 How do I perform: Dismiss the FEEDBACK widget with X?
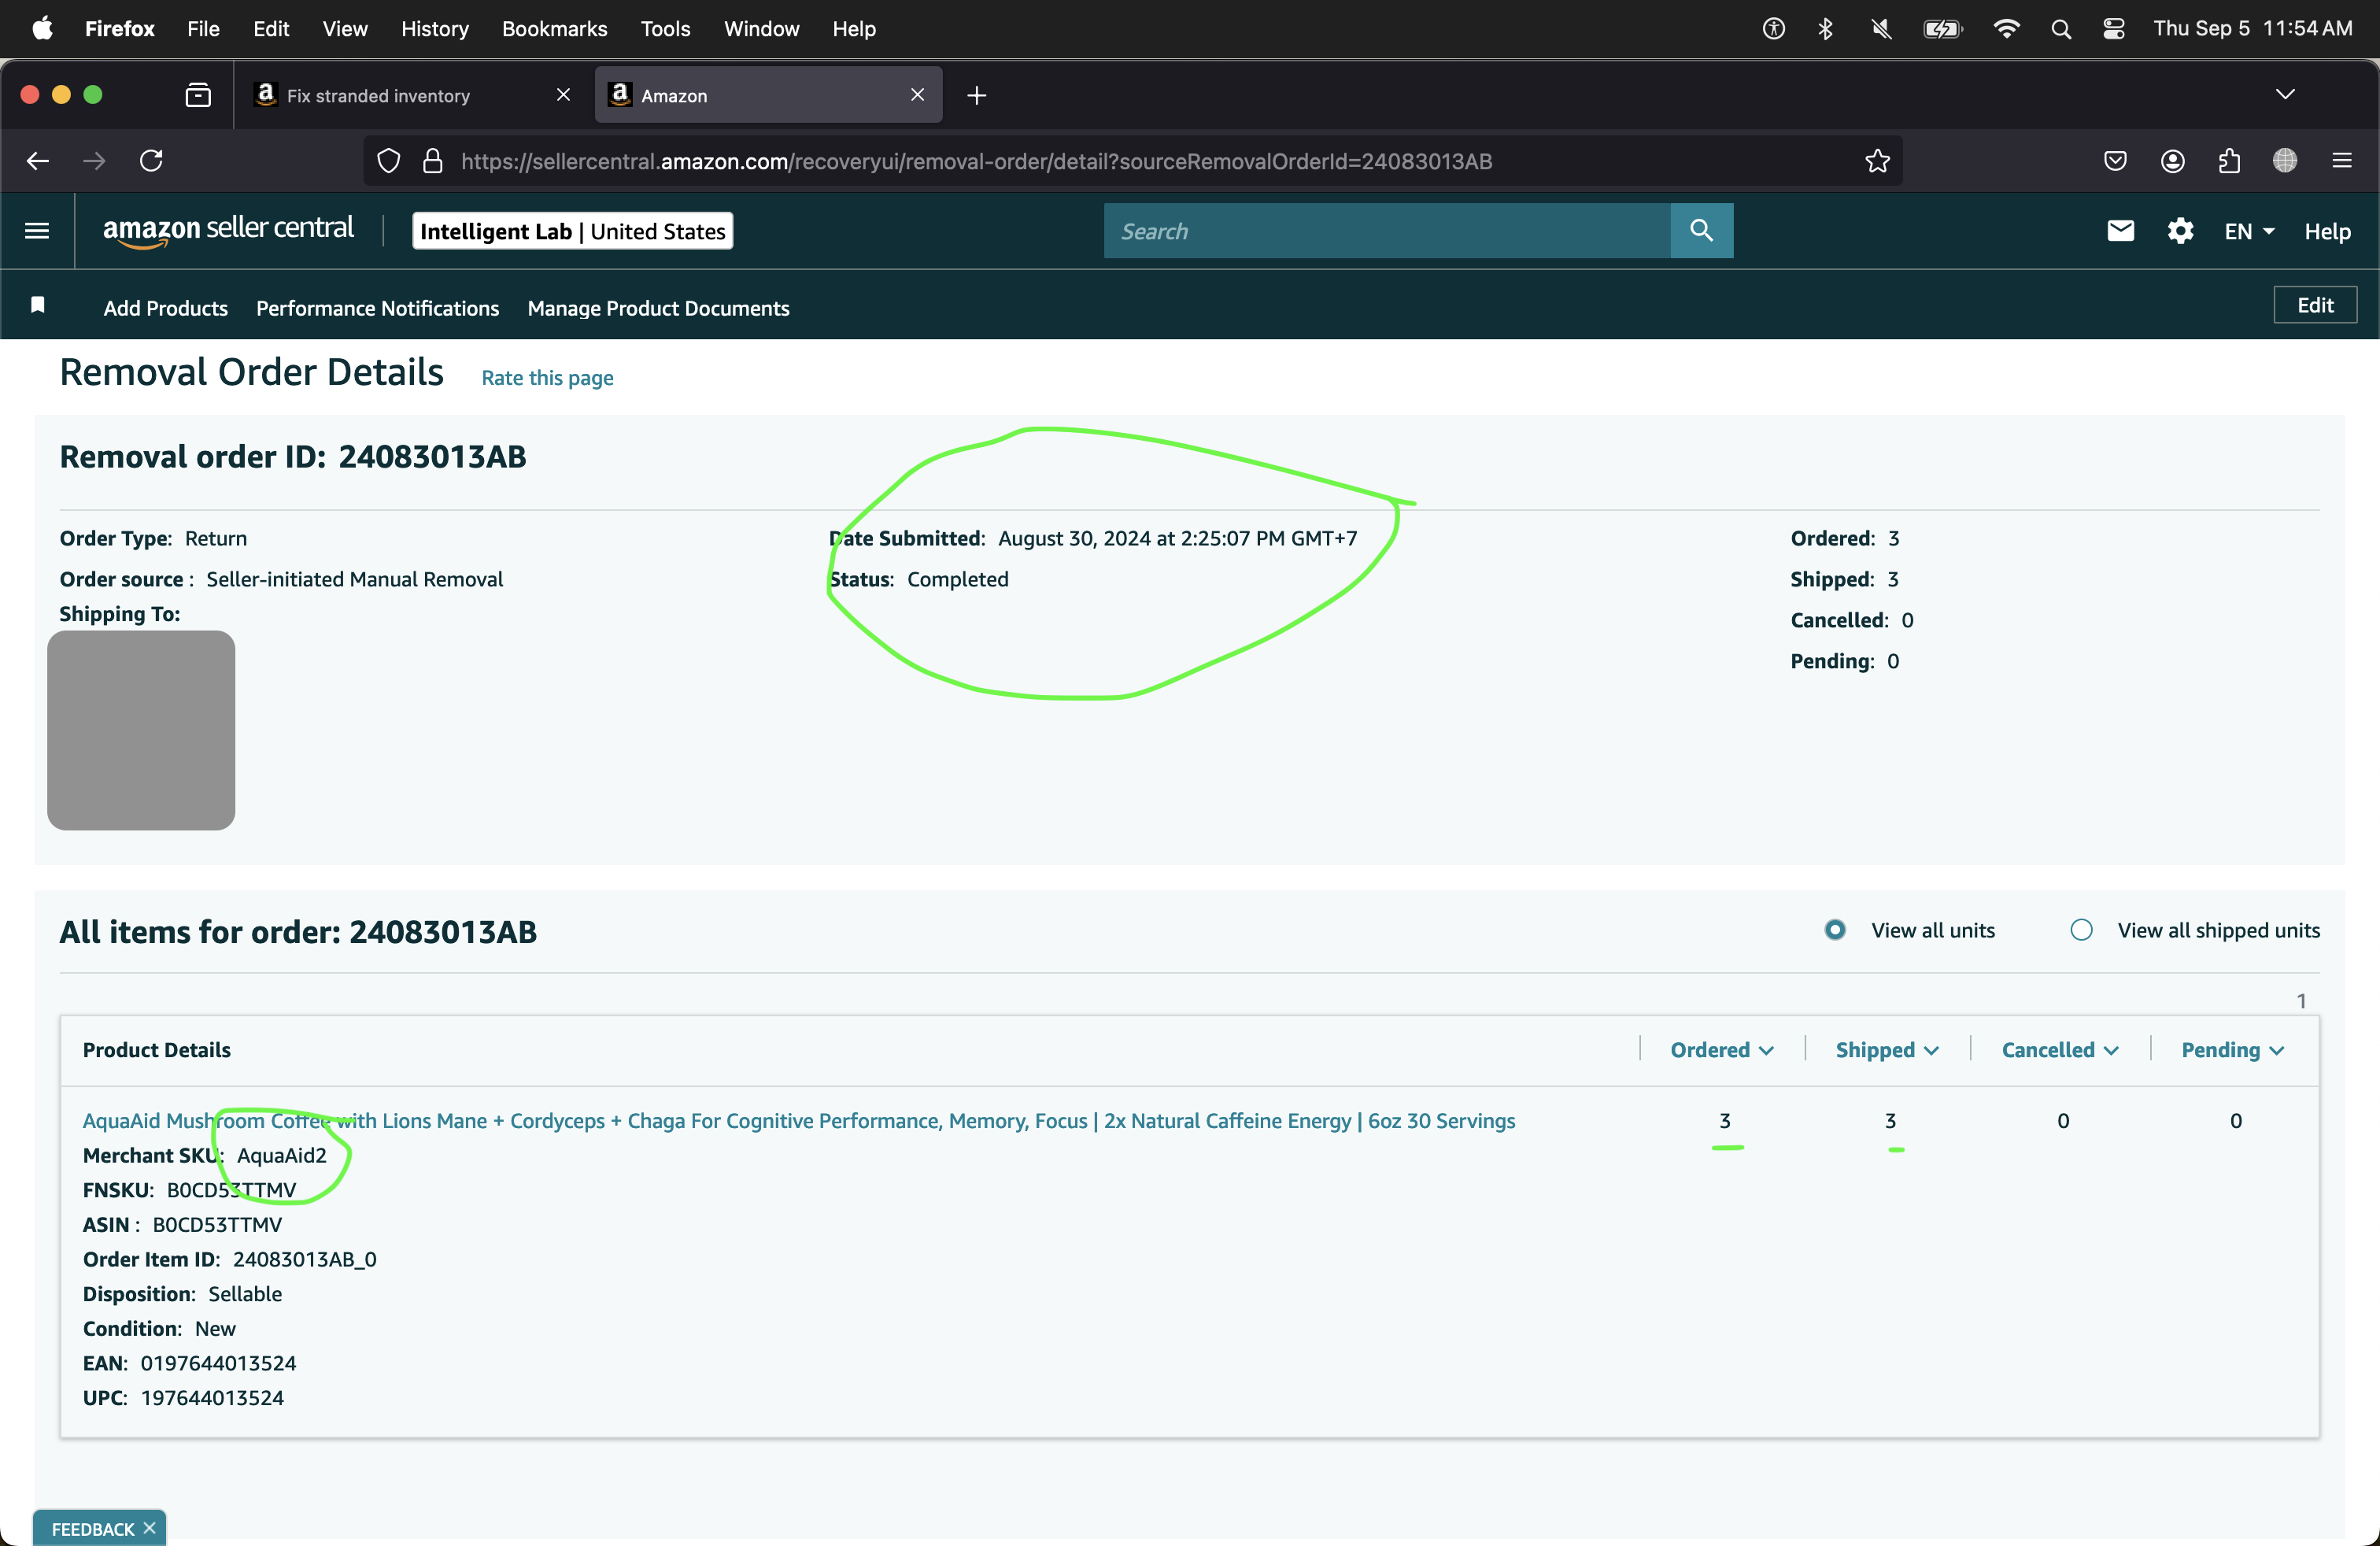(x=149, y=1528)
